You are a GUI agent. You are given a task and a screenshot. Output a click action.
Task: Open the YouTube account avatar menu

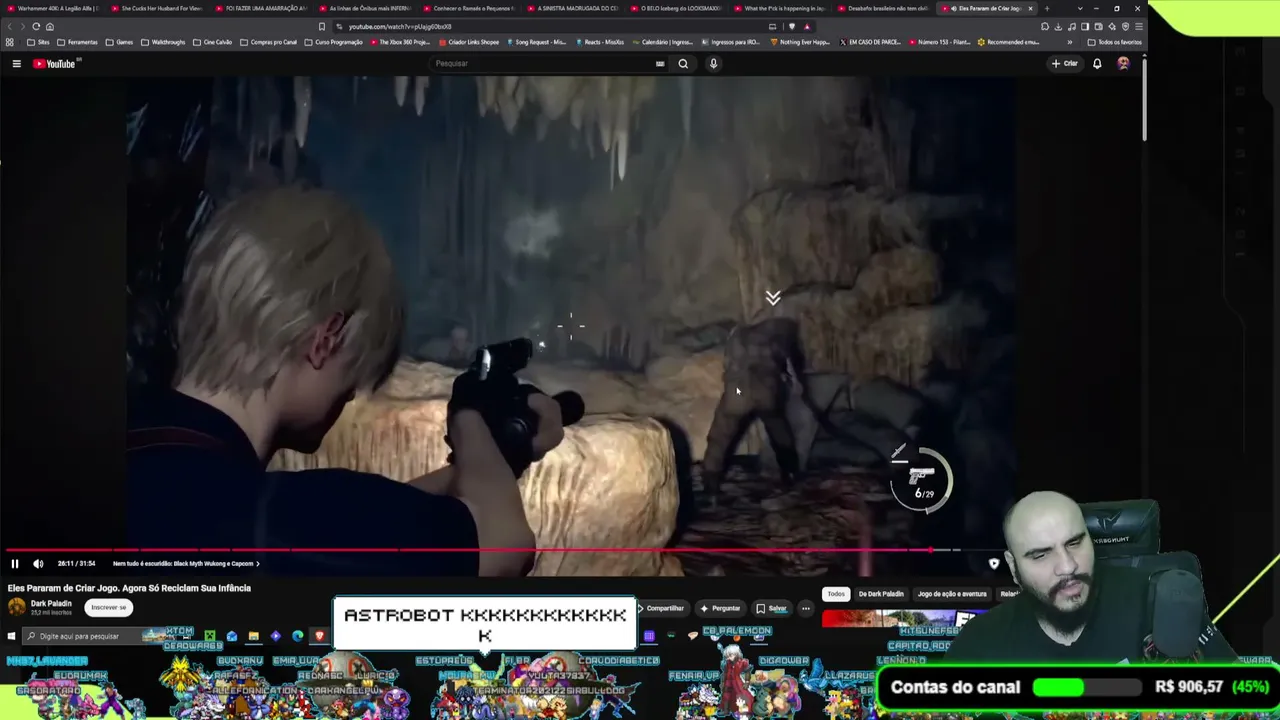[x=1123, y=64]
